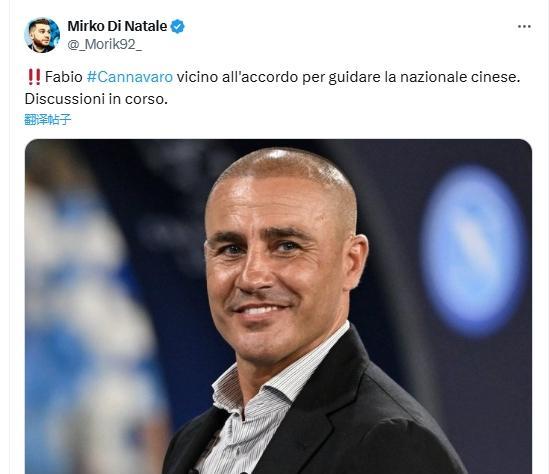Click the Mirko Di Natale display name
The image size is (549, 474).
(117, 26)
